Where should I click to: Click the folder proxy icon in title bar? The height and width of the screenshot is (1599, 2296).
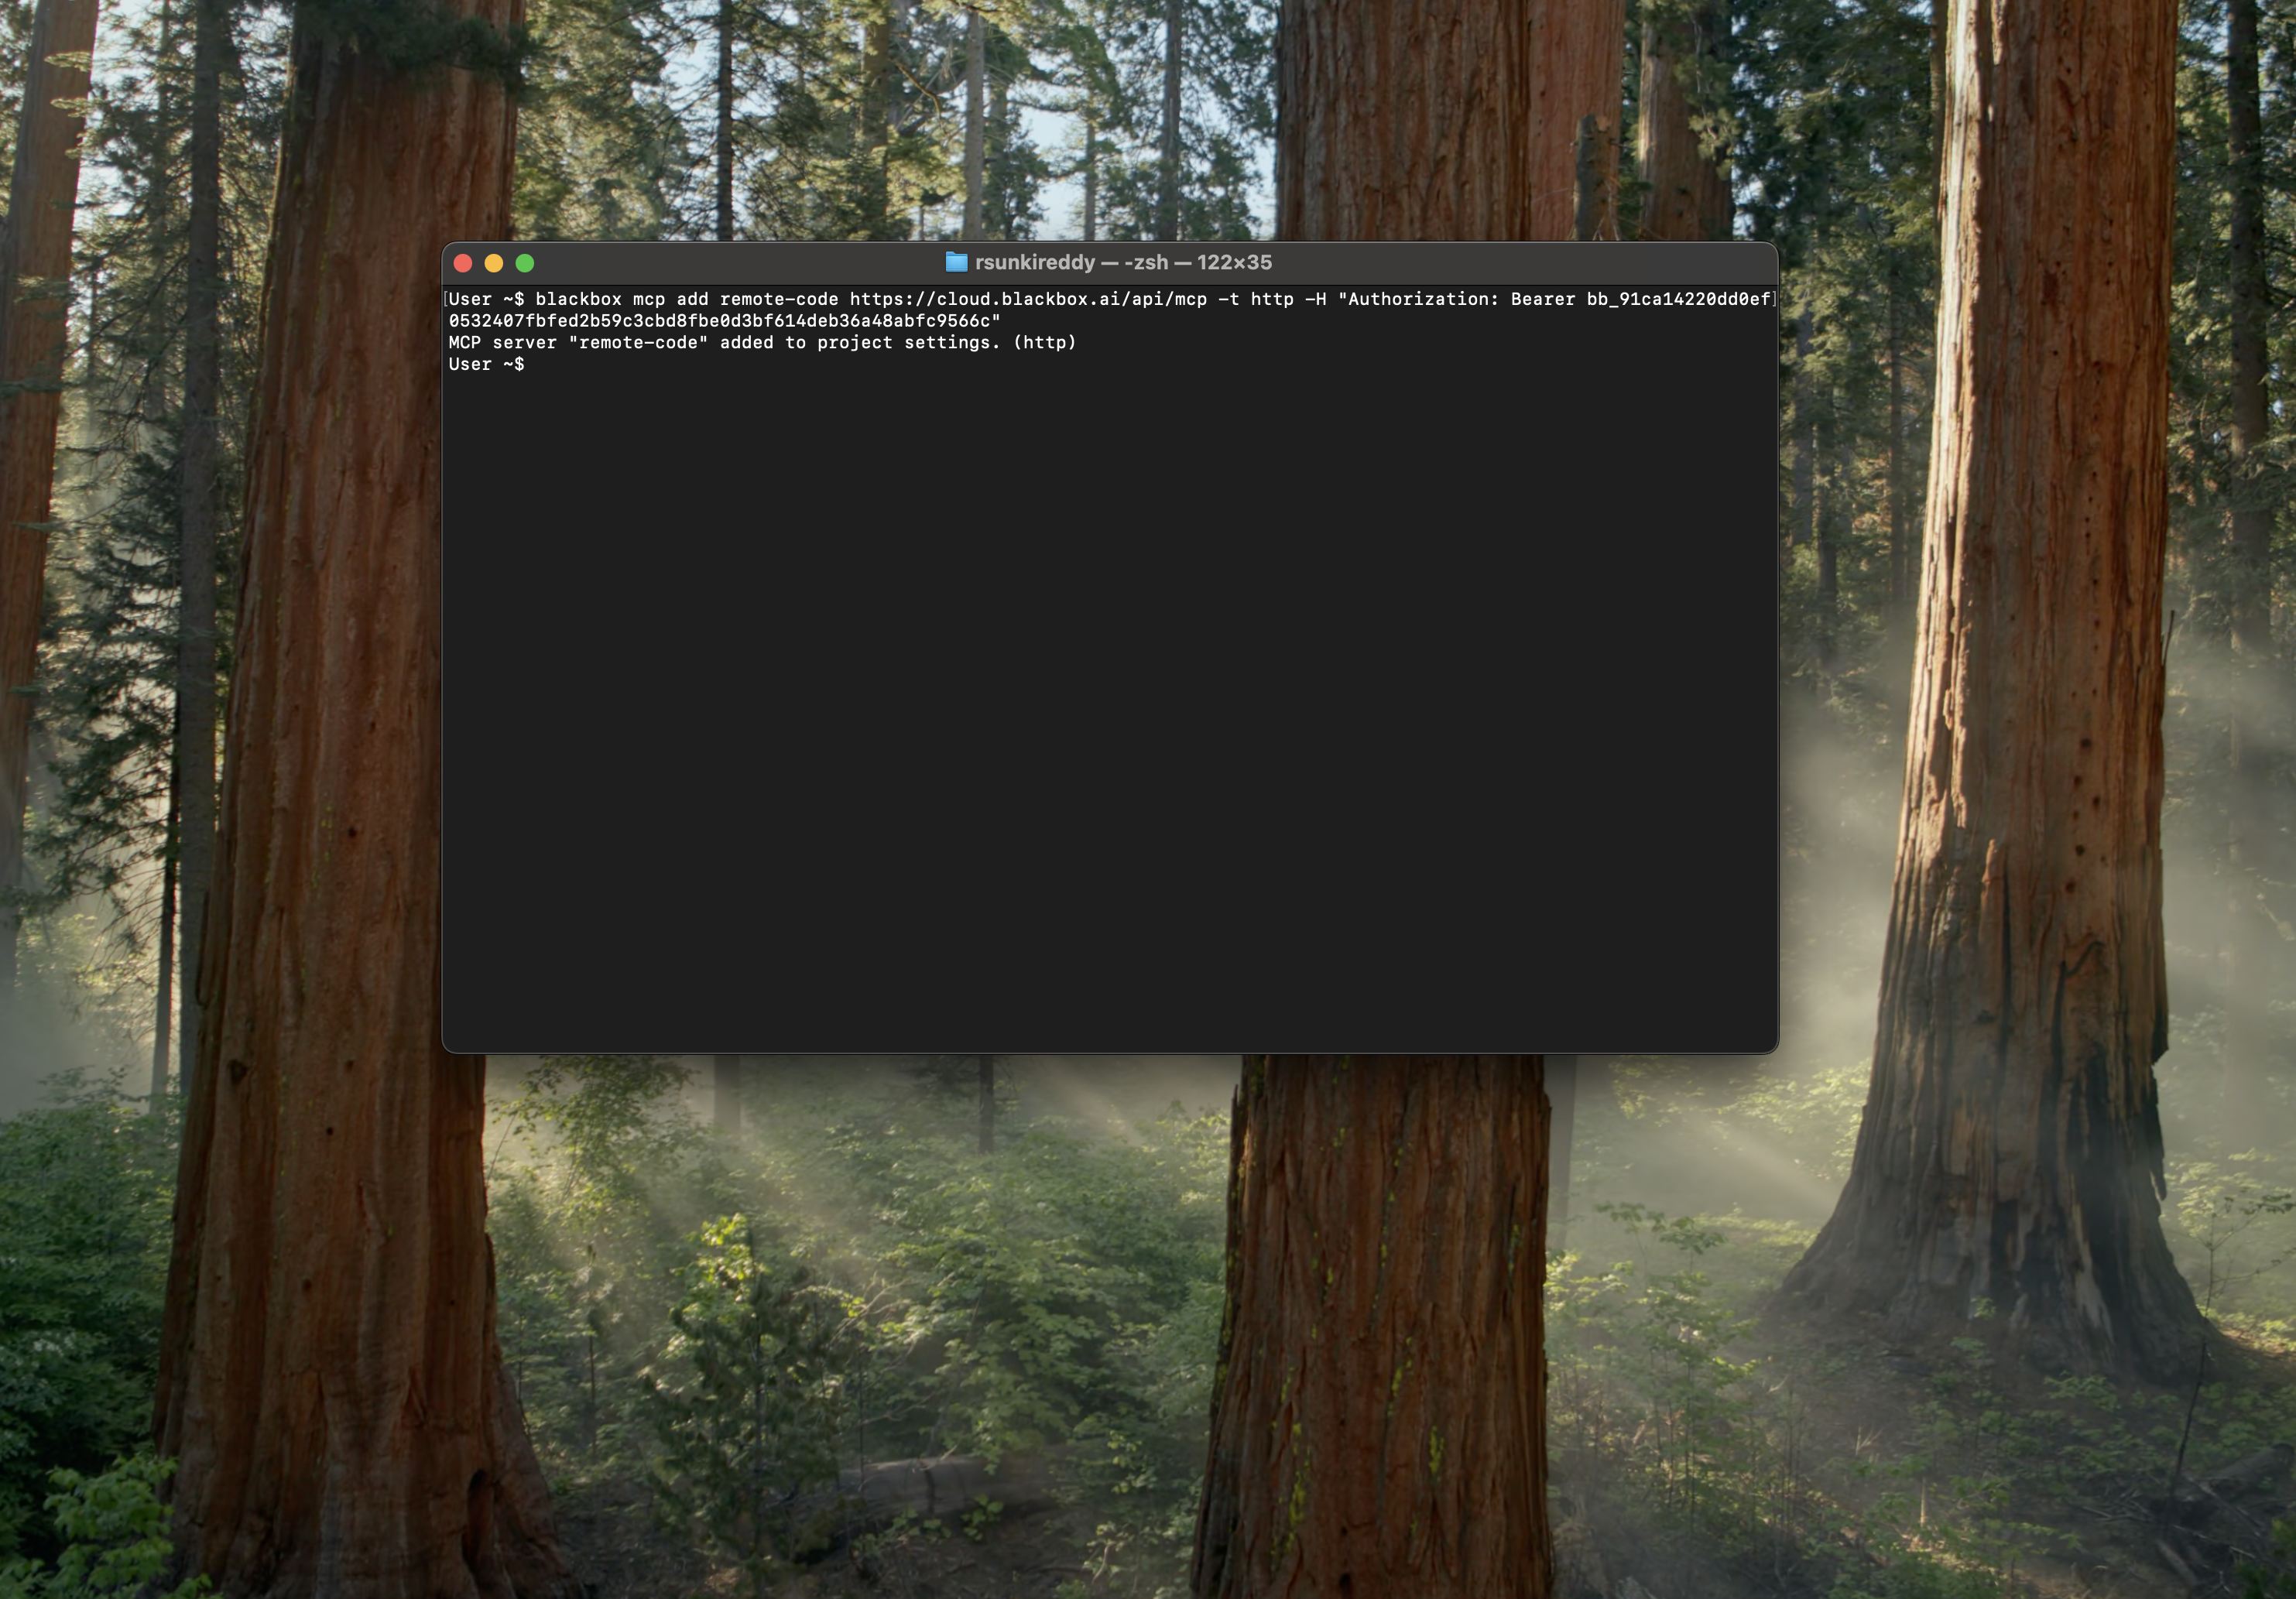pyautogui.click(x=956, y=262)
